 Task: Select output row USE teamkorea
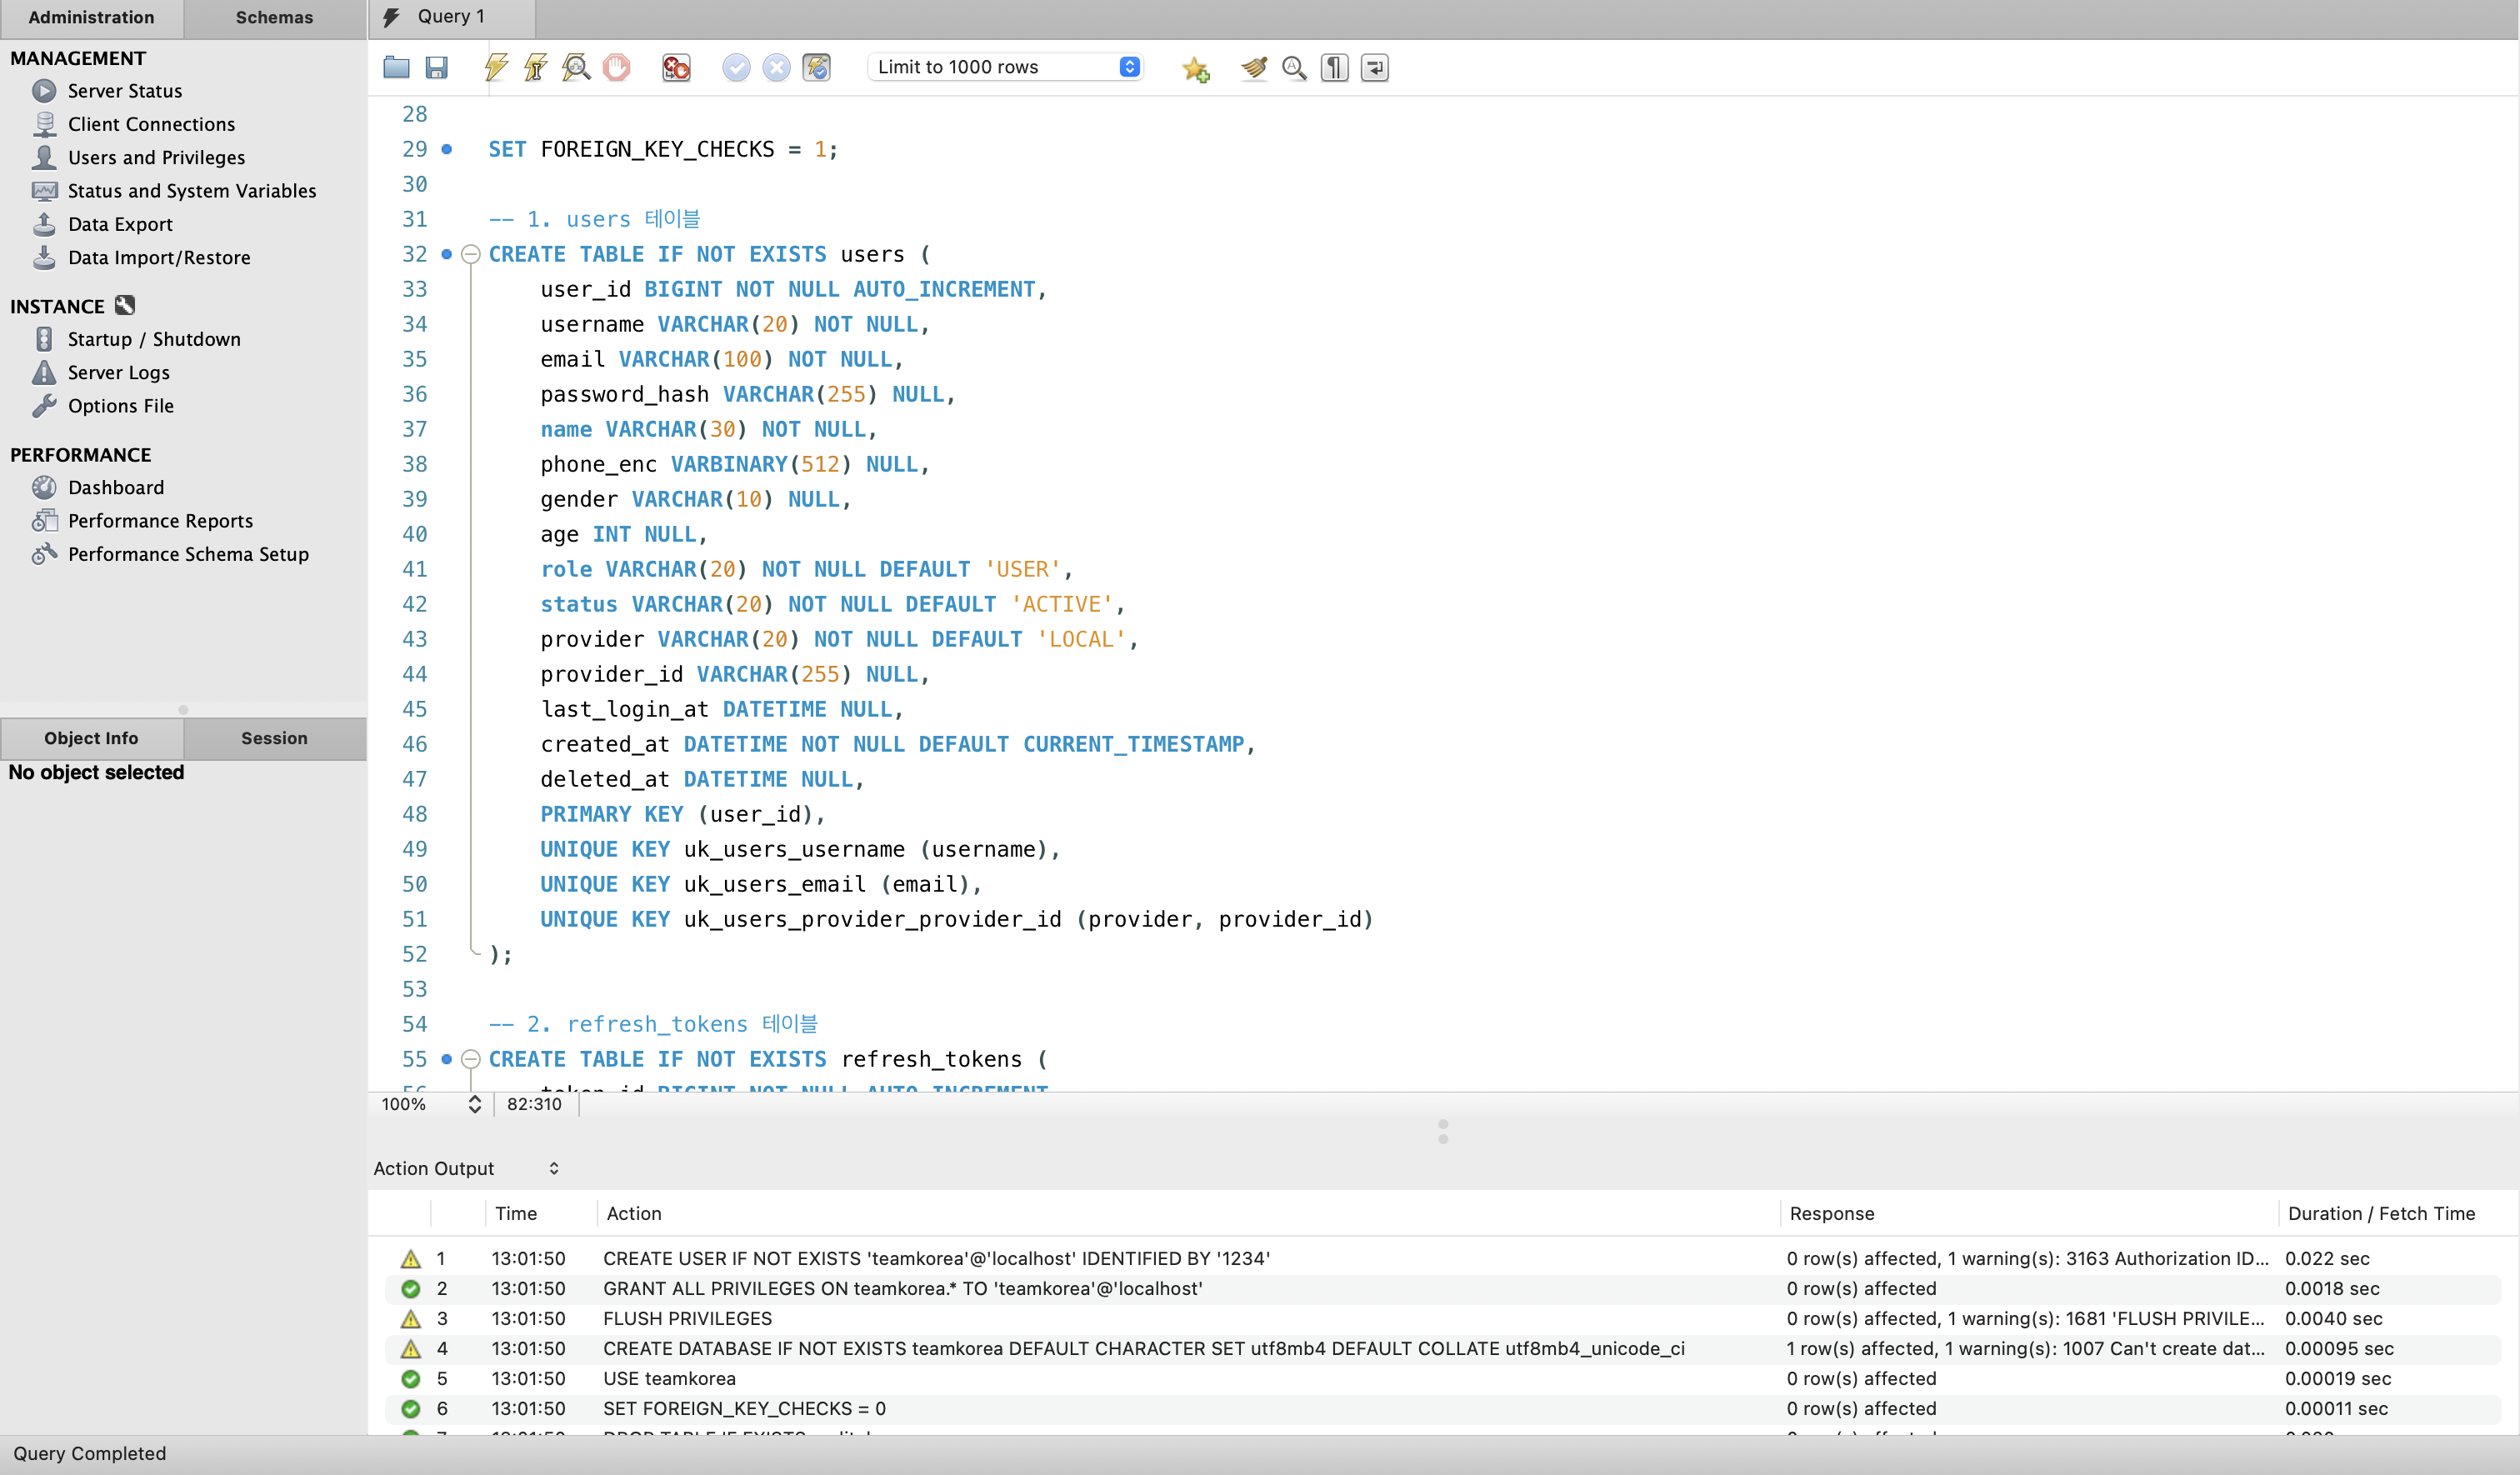pyautogui.click(x=1442, y=1378)
